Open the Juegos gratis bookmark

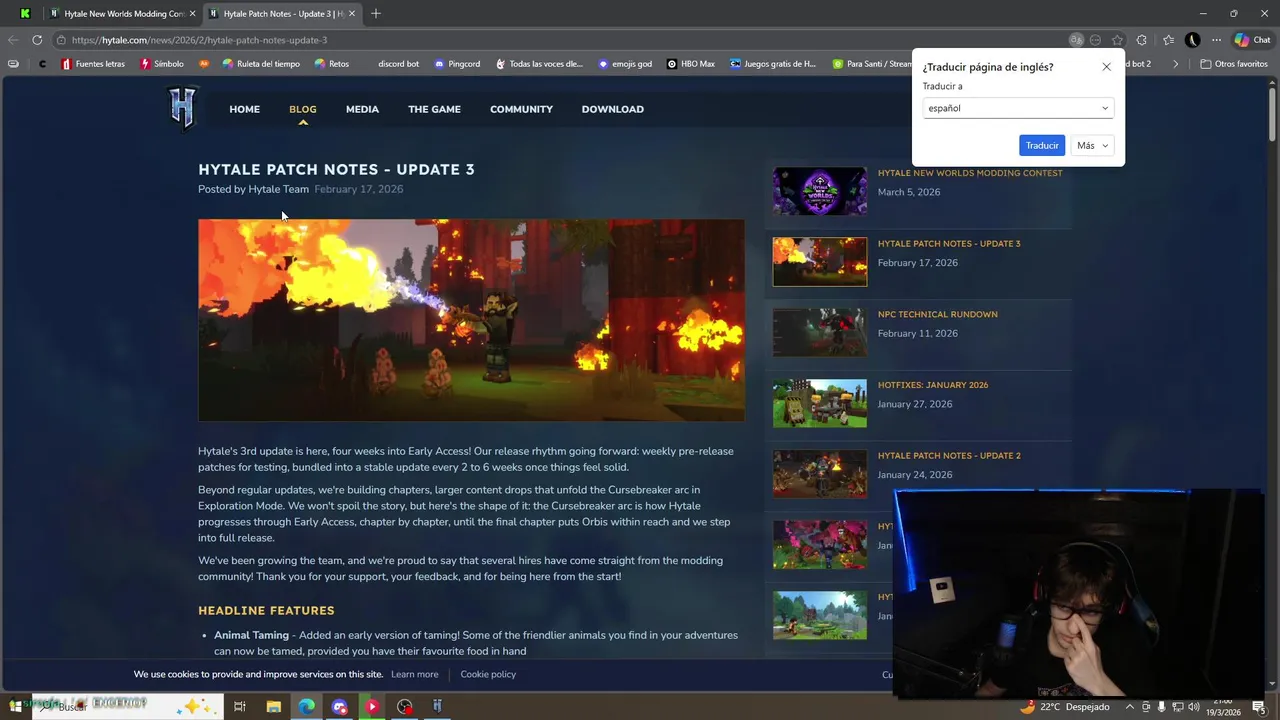[773, 64]
